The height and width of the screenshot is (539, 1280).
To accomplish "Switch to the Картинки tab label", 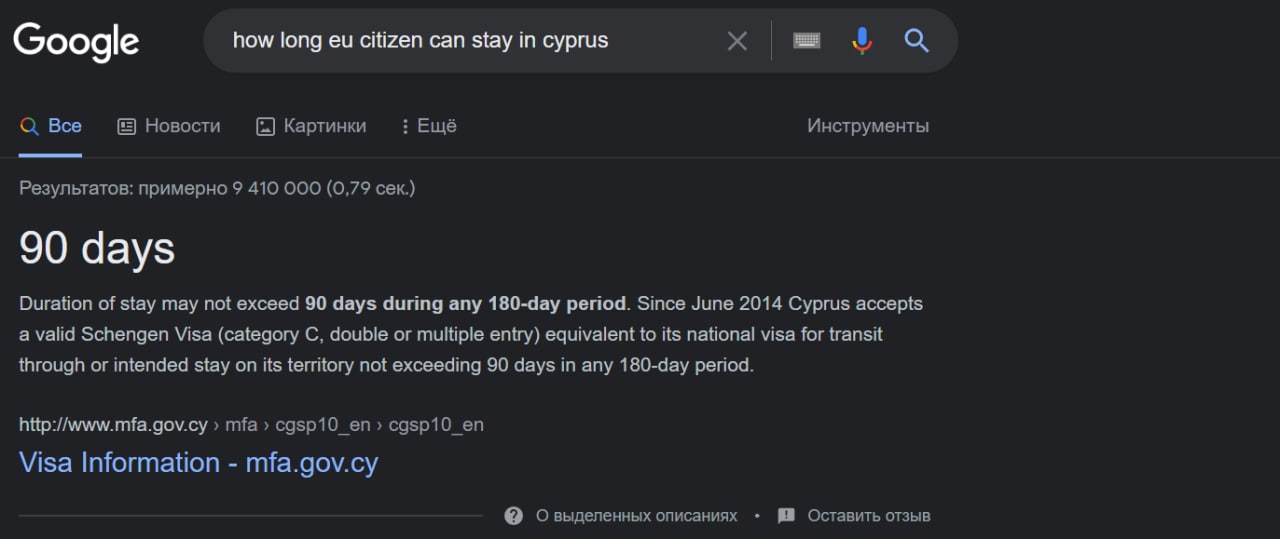I will 325,126.
